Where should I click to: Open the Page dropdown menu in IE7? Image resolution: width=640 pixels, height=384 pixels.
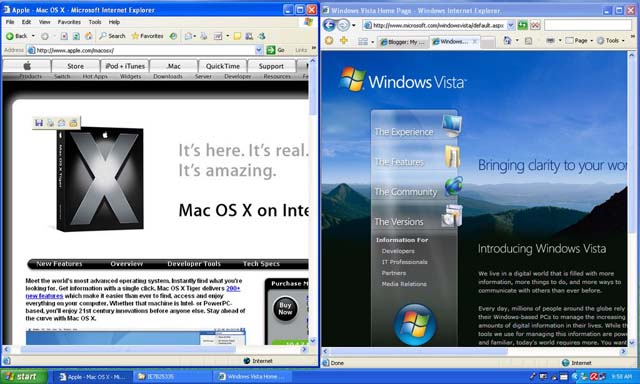(x=580, y=40)
